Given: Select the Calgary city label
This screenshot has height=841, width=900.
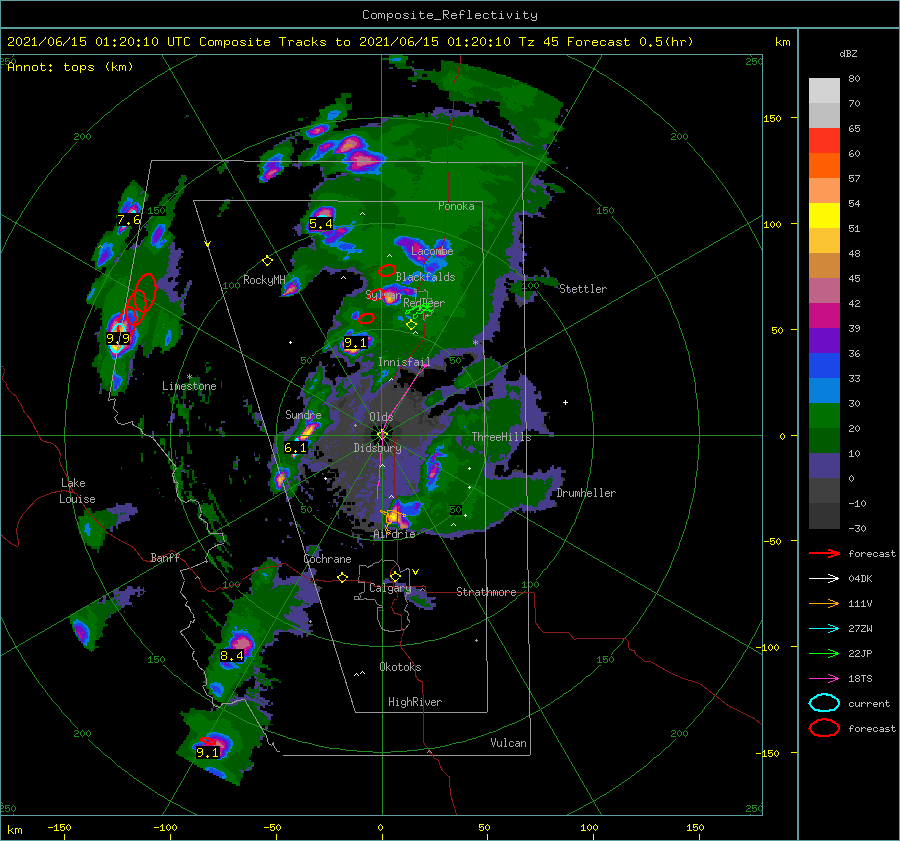Looking at the screenshot, I should (390, 588).
